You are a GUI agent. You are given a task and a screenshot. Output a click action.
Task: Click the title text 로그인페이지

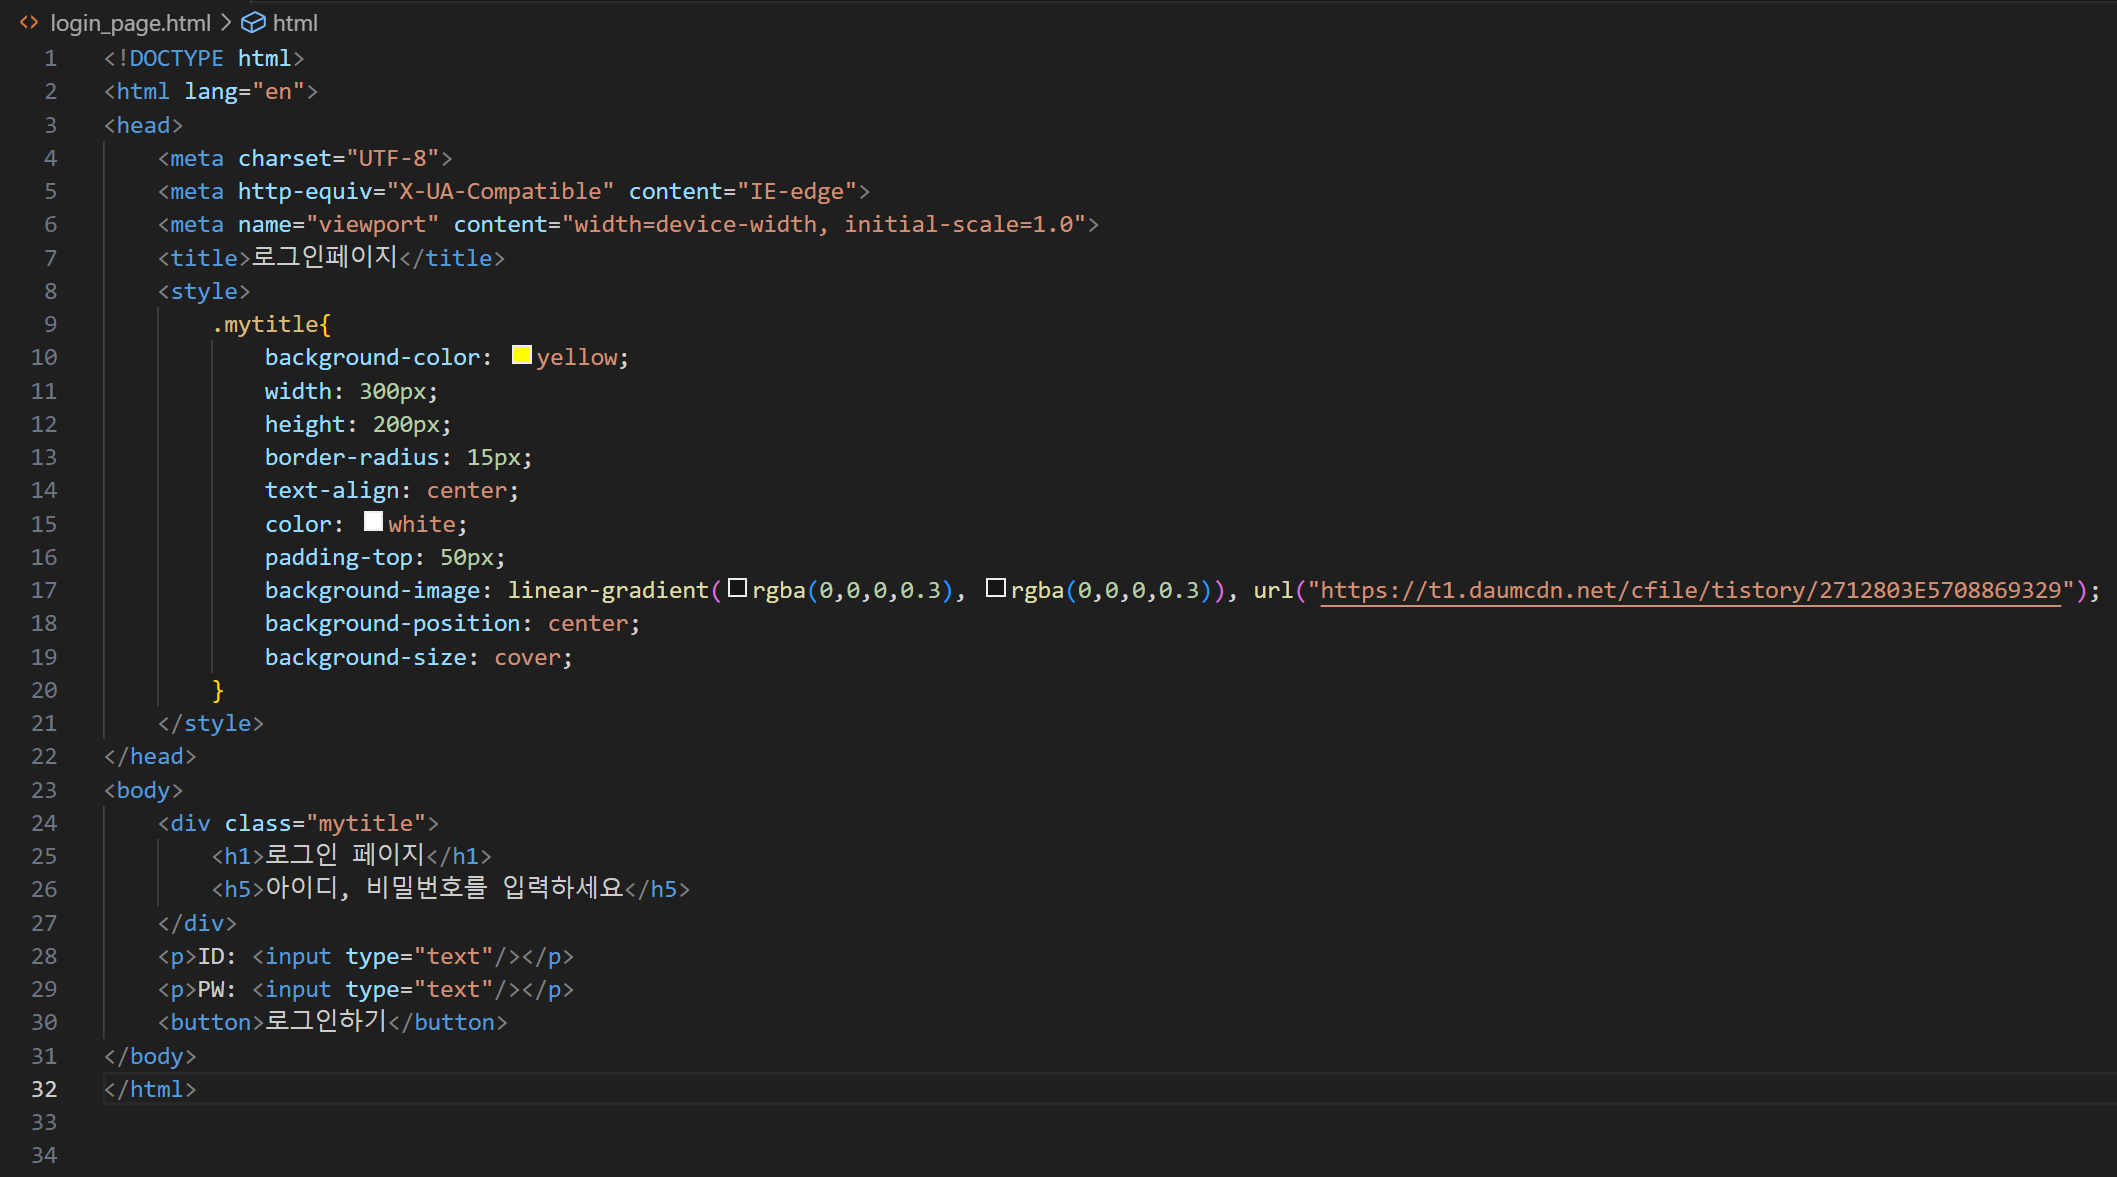pos(325,257)
